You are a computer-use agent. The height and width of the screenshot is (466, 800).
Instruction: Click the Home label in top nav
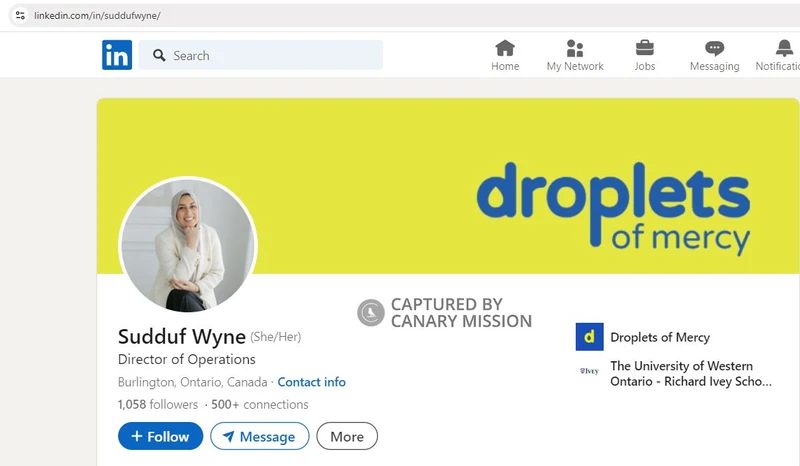[505, 66]
